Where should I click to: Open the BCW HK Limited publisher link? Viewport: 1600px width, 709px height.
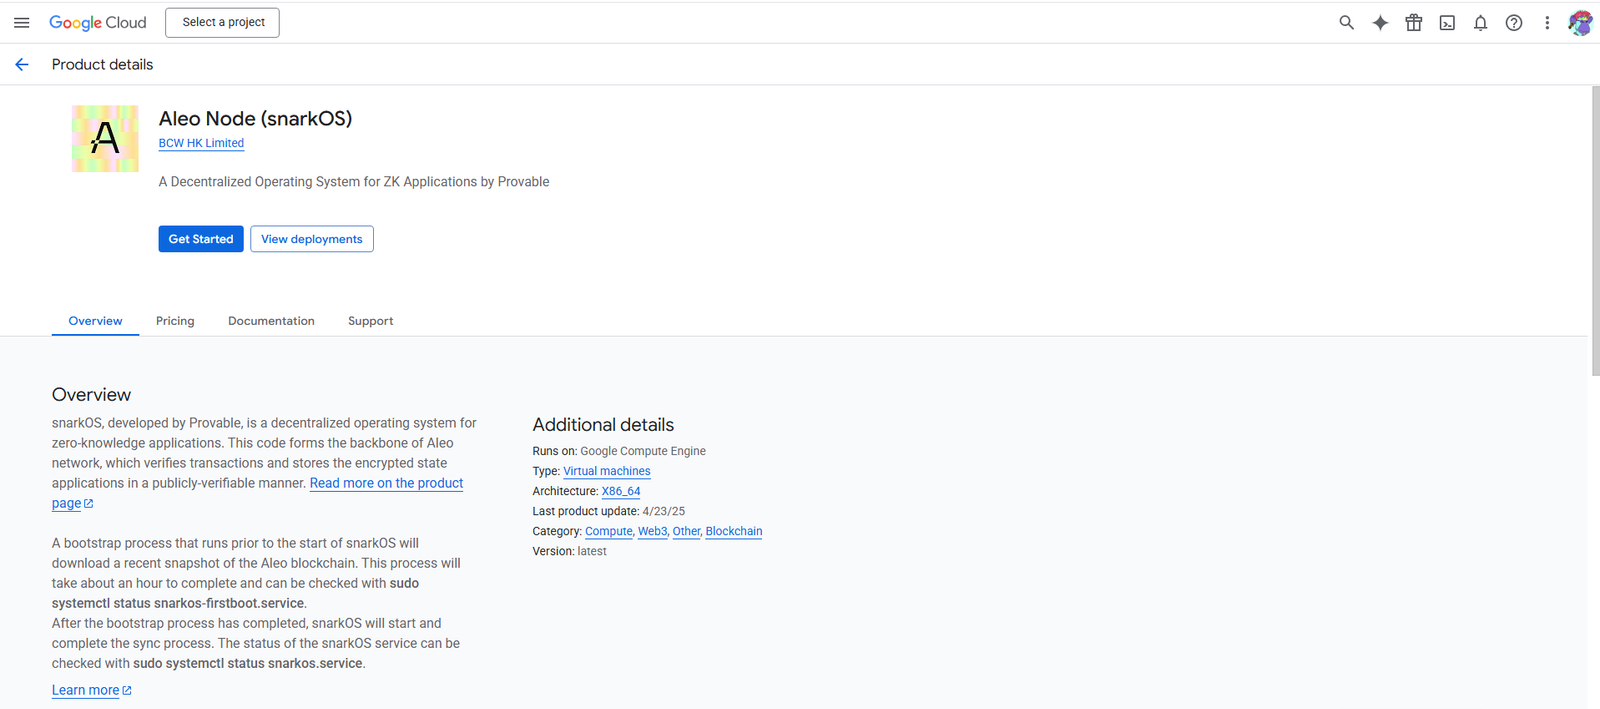click(x=201, y=143)
